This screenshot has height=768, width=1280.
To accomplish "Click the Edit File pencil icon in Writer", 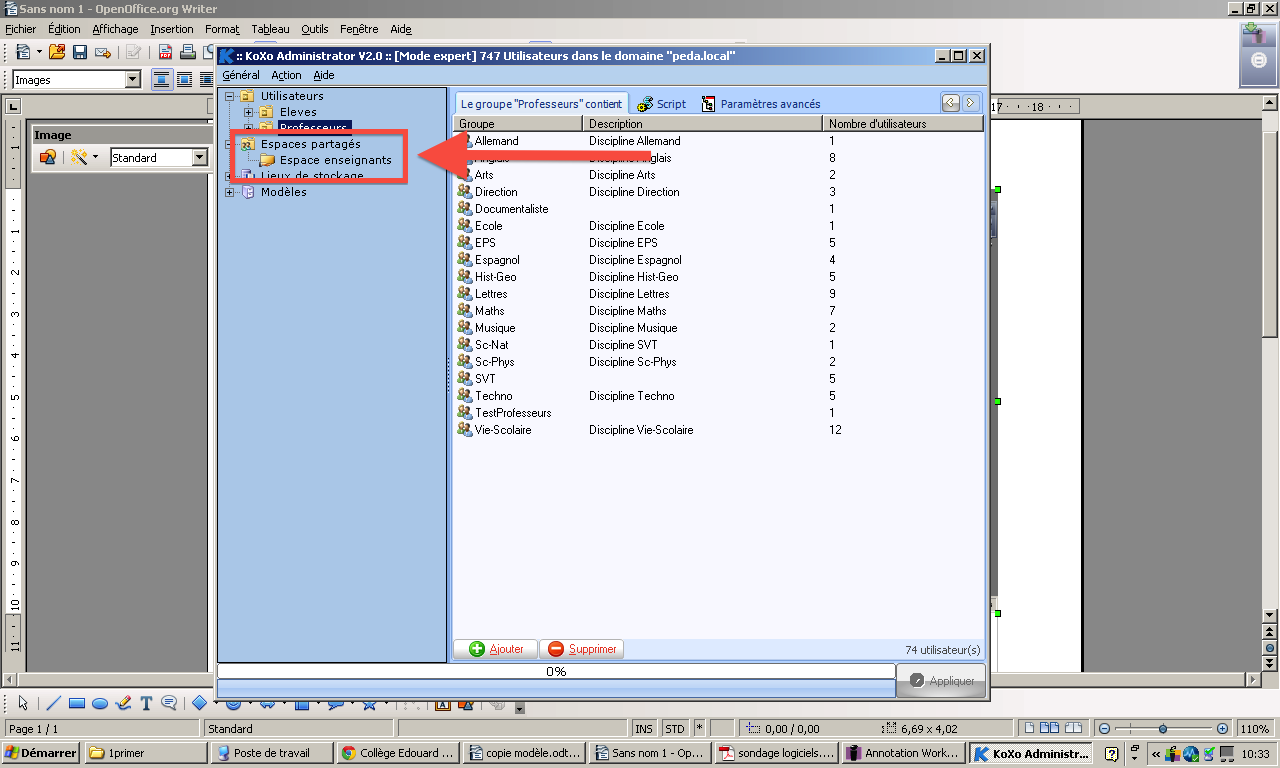I will tap(133, 51).
